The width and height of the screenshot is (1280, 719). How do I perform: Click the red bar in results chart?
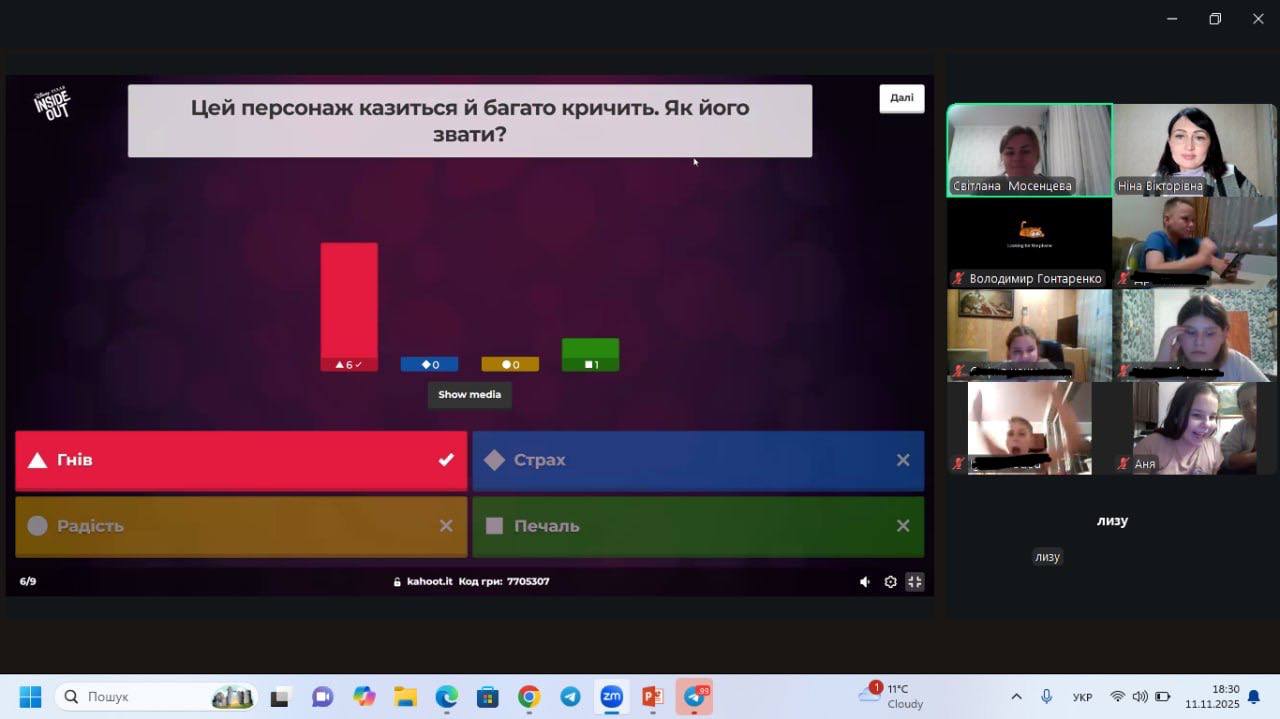pos(349,300)
